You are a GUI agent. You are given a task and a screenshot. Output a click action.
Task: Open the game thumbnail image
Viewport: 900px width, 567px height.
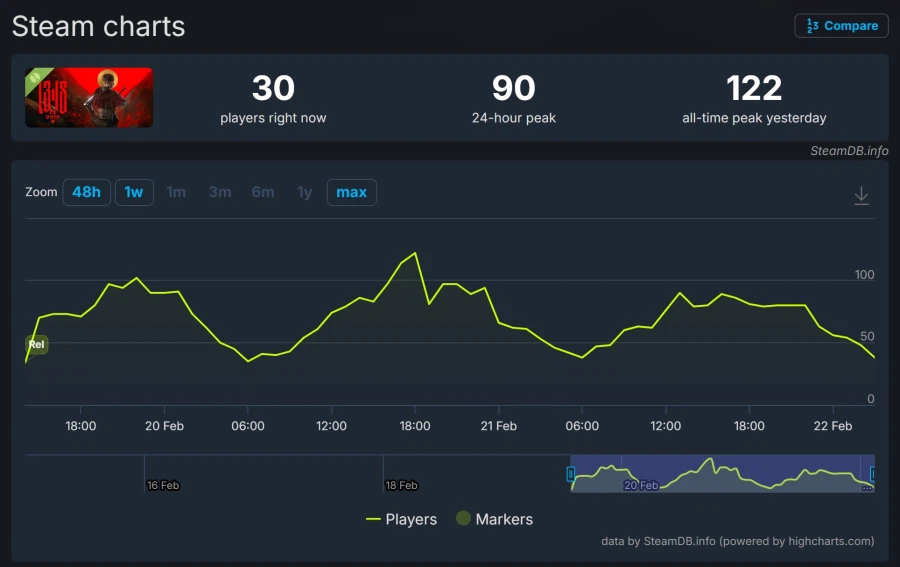pyautogui.click(x=89, y=98)
